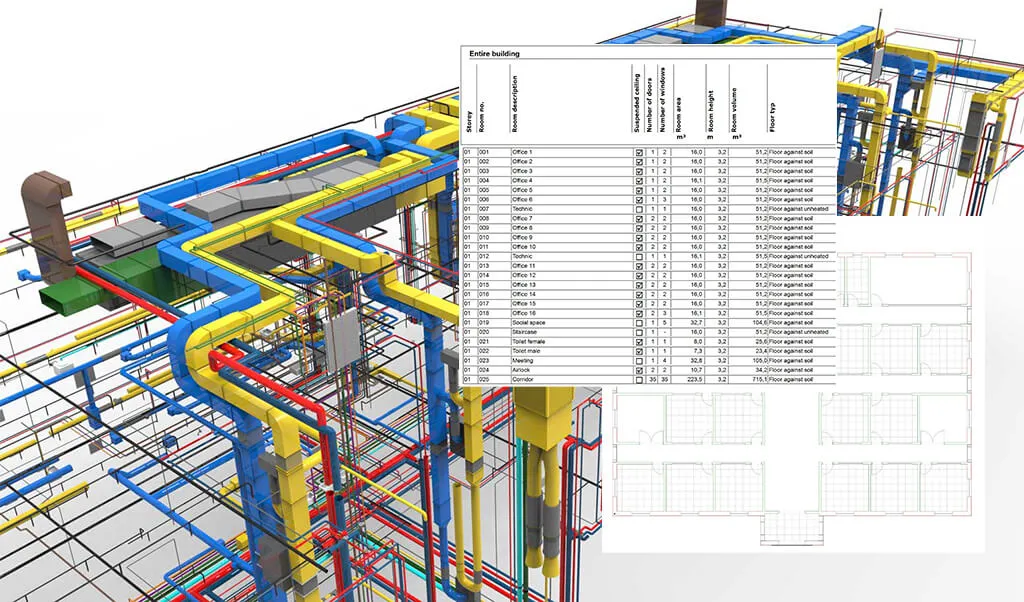Click the '32,7' room area value
This screenshot has width=1024, height=602.
[696, 323]
